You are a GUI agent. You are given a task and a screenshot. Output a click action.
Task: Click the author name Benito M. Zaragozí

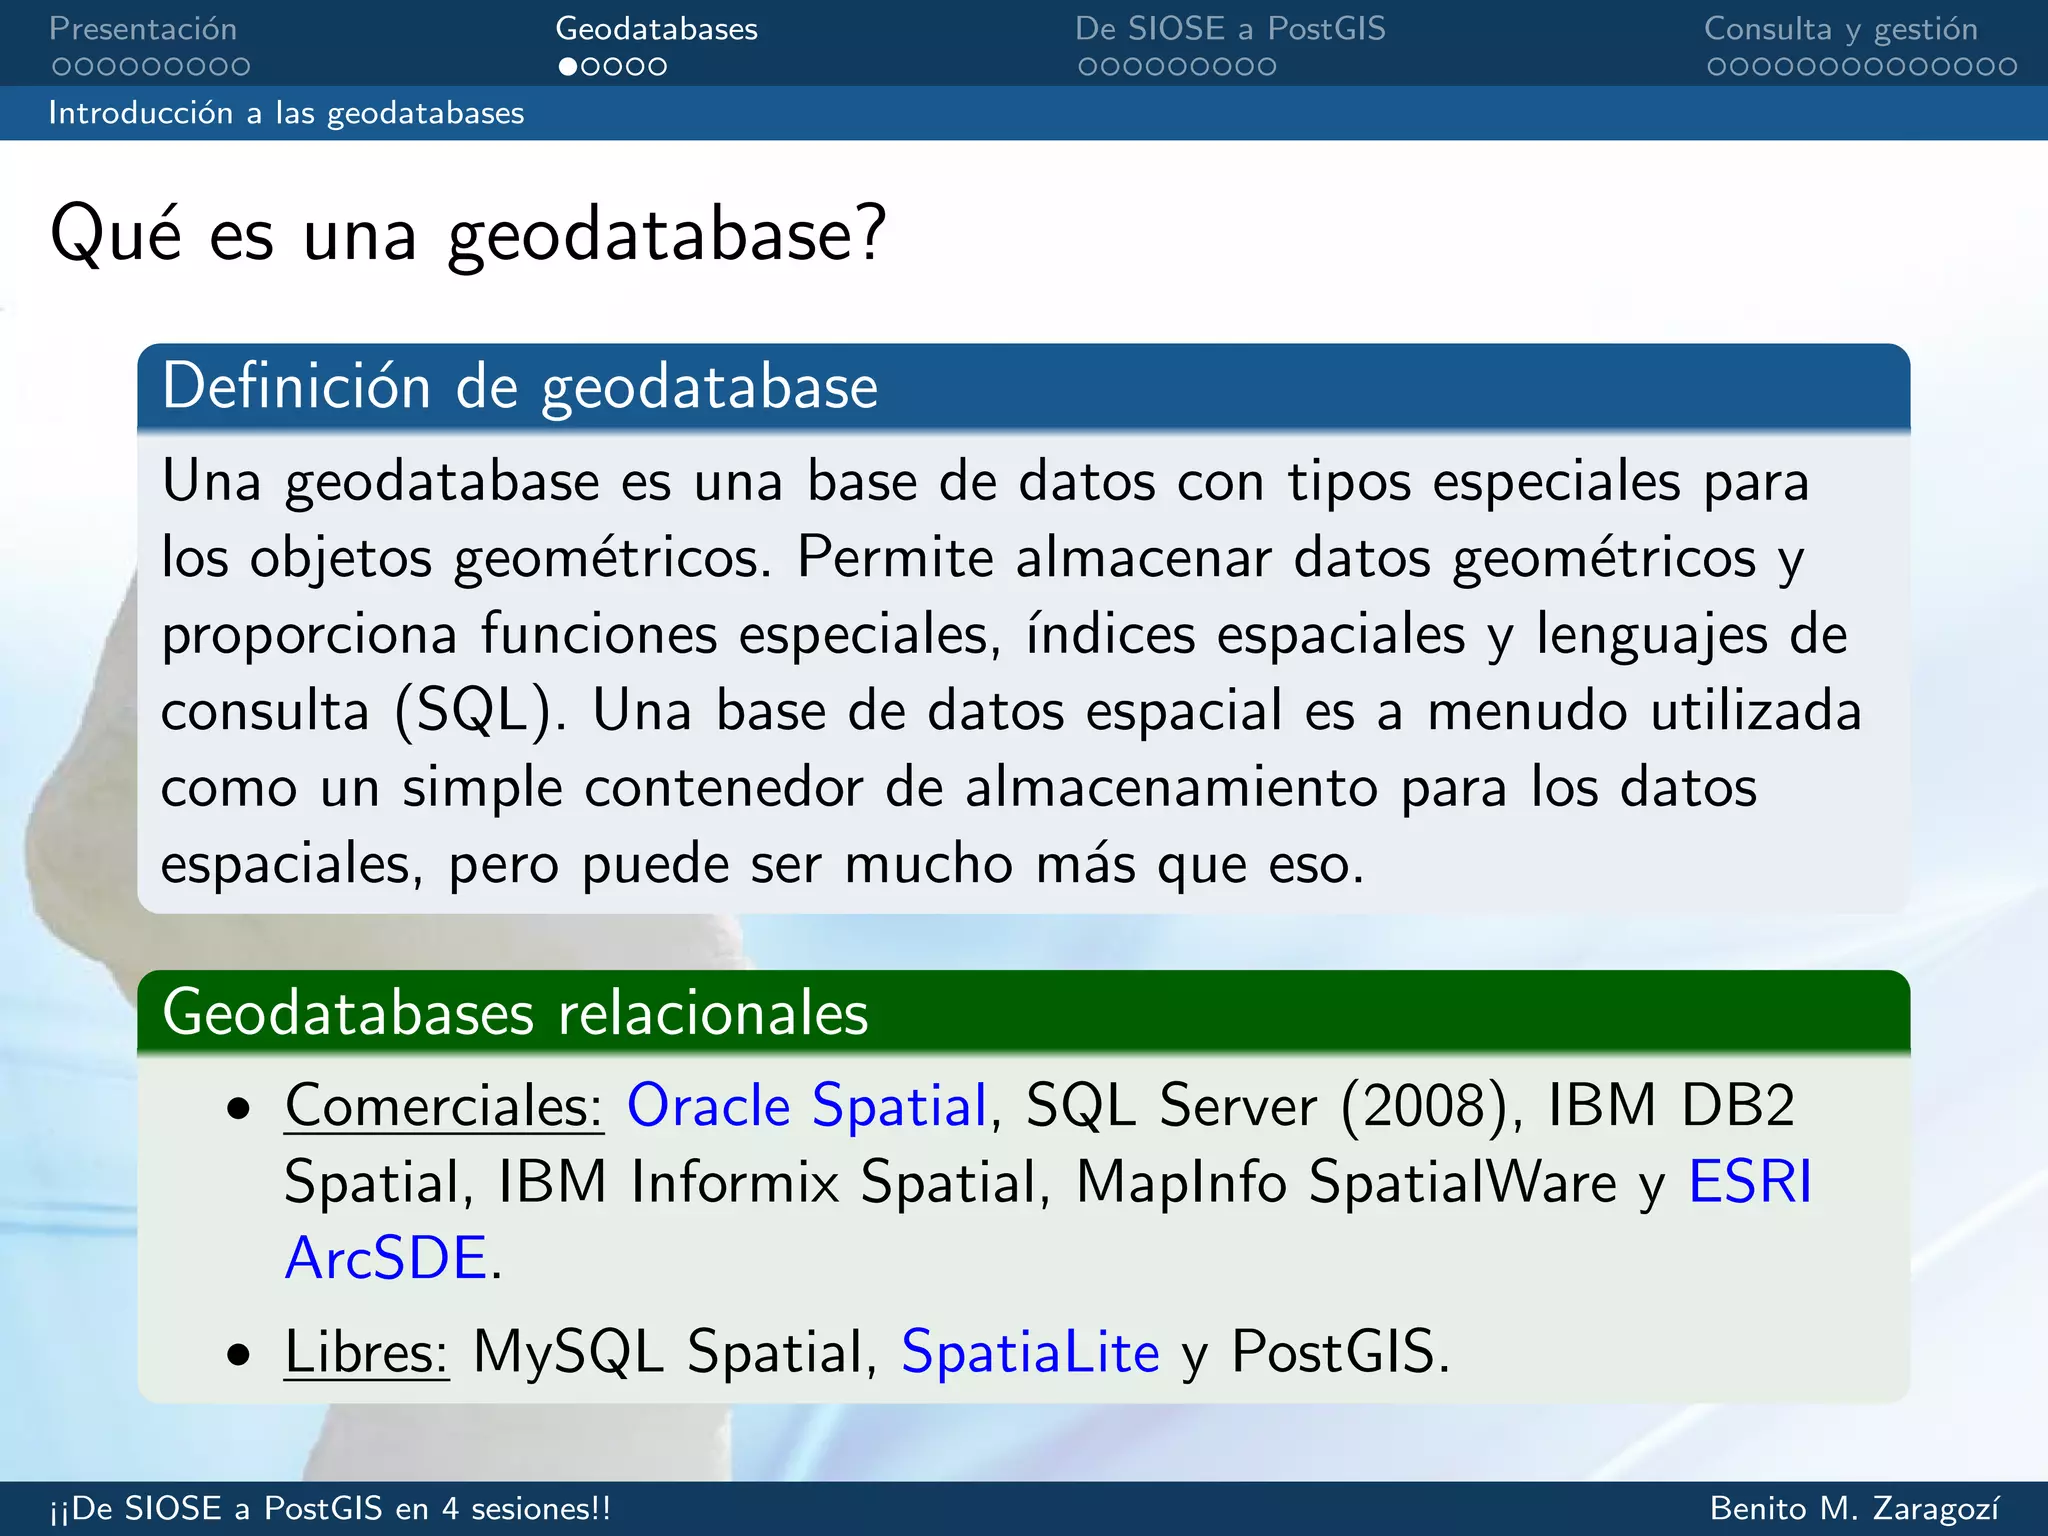click(x=1855, y=1508)
